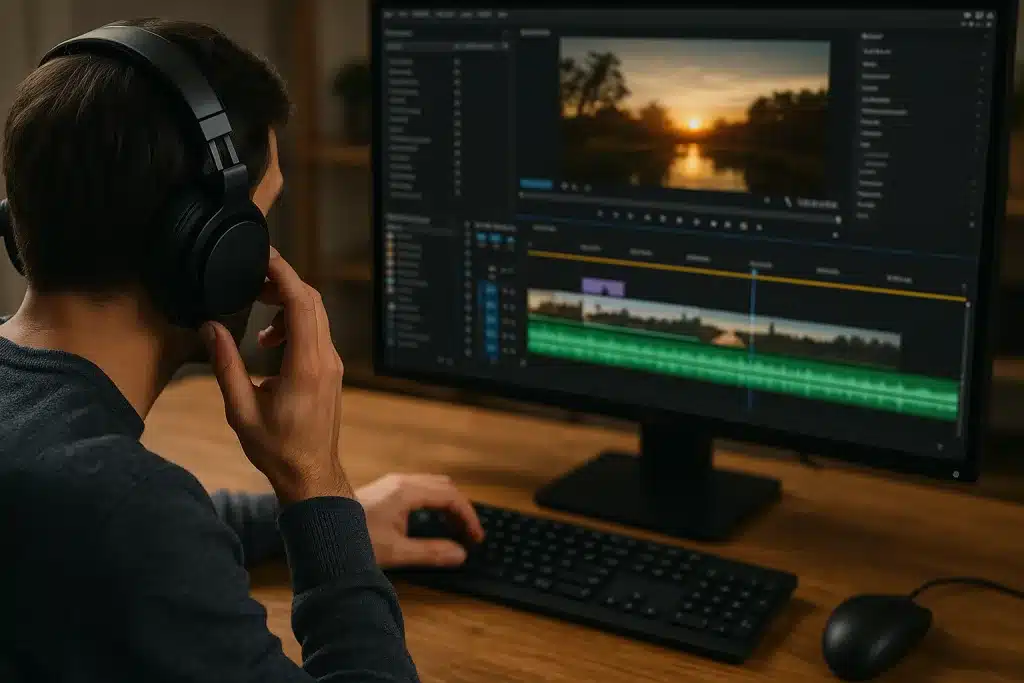Click the handle ending the preview scrub bar
The height and width of the screenshot is (683, 1024).
click(x=838, y=220)
